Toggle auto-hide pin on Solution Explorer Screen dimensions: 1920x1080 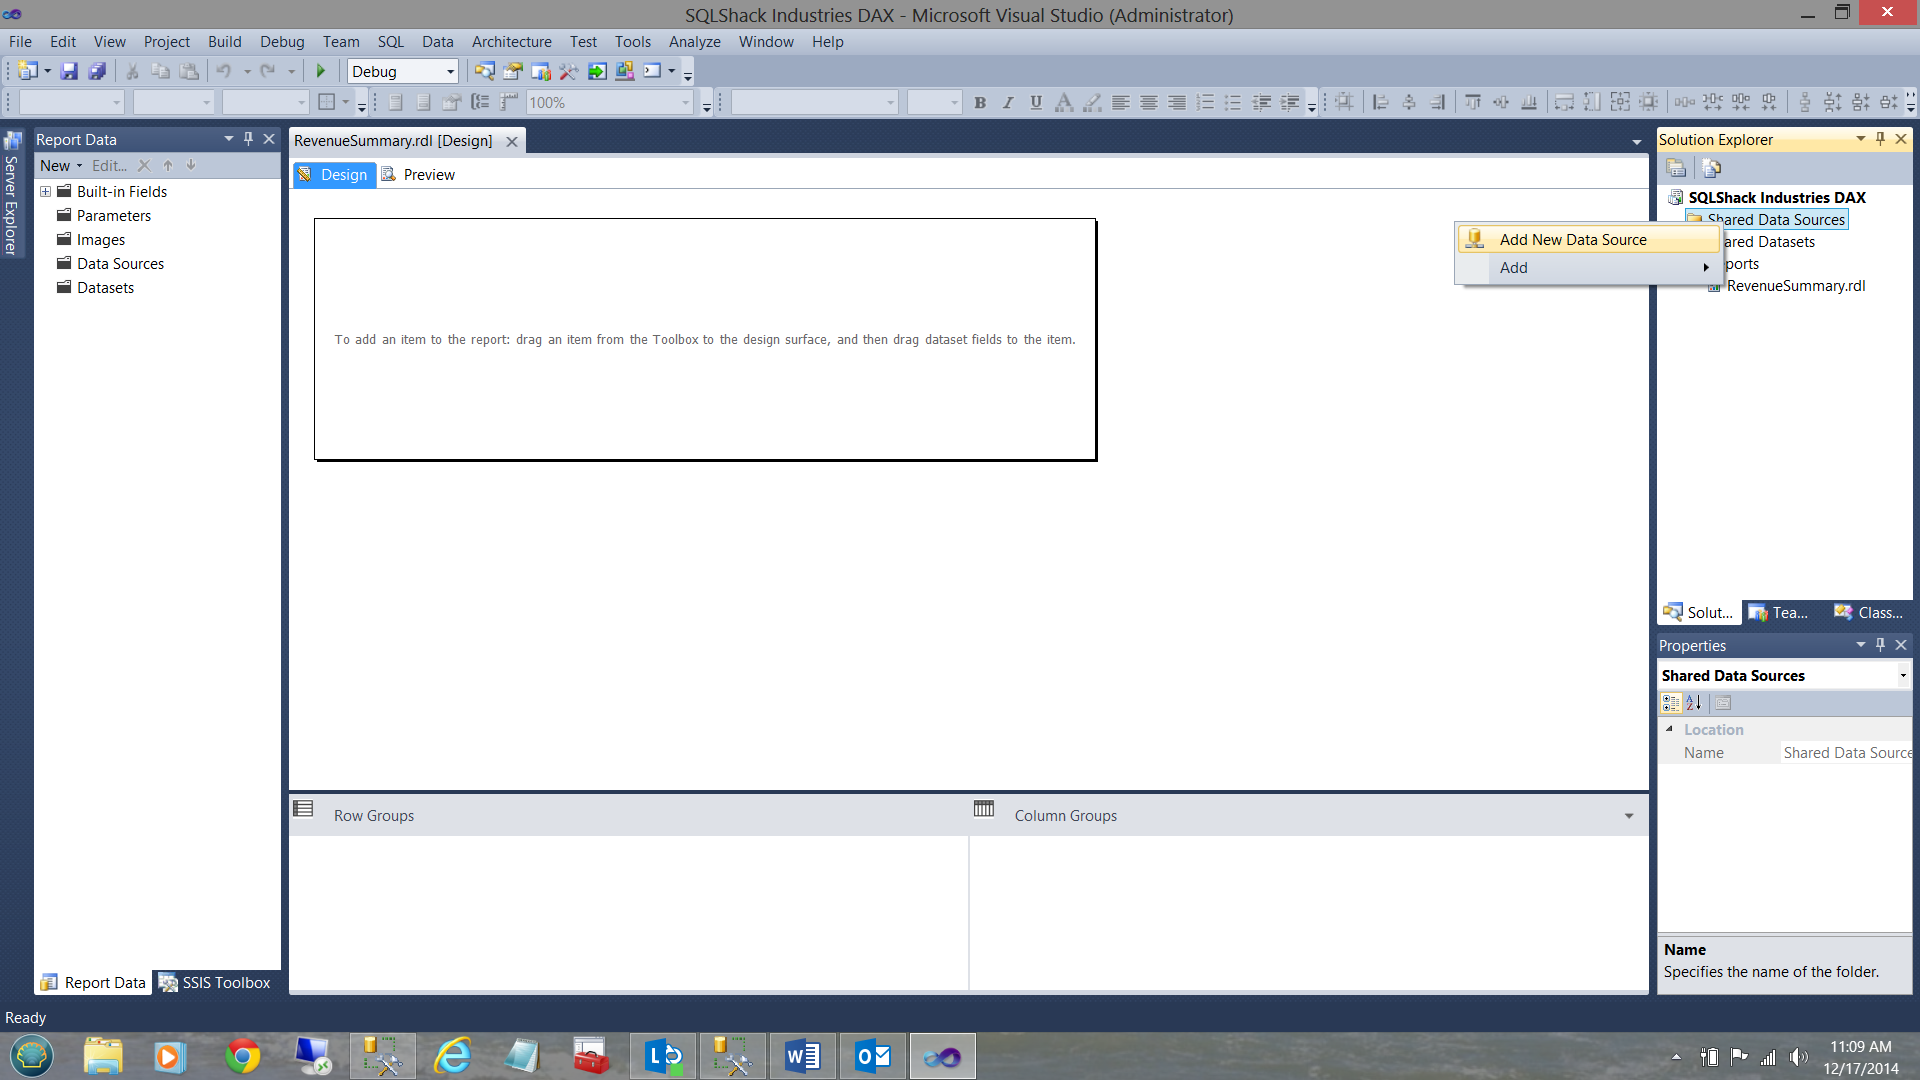coord(1880,139)
